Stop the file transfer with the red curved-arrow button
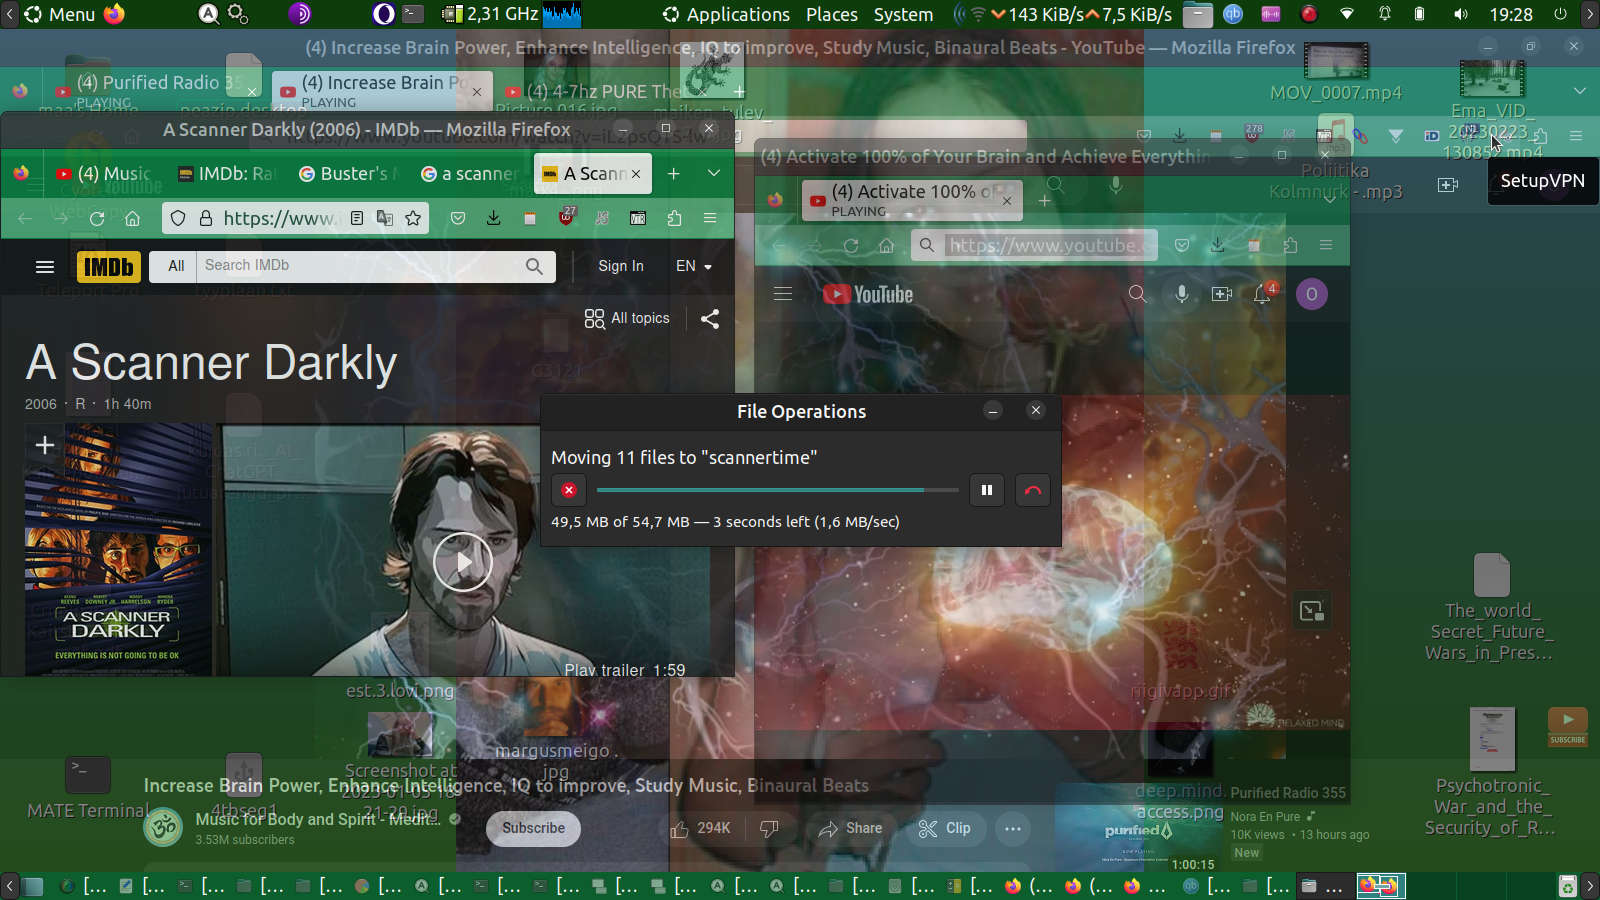Viewport: 1600px width, 900px height. [x=1033, y=490]
